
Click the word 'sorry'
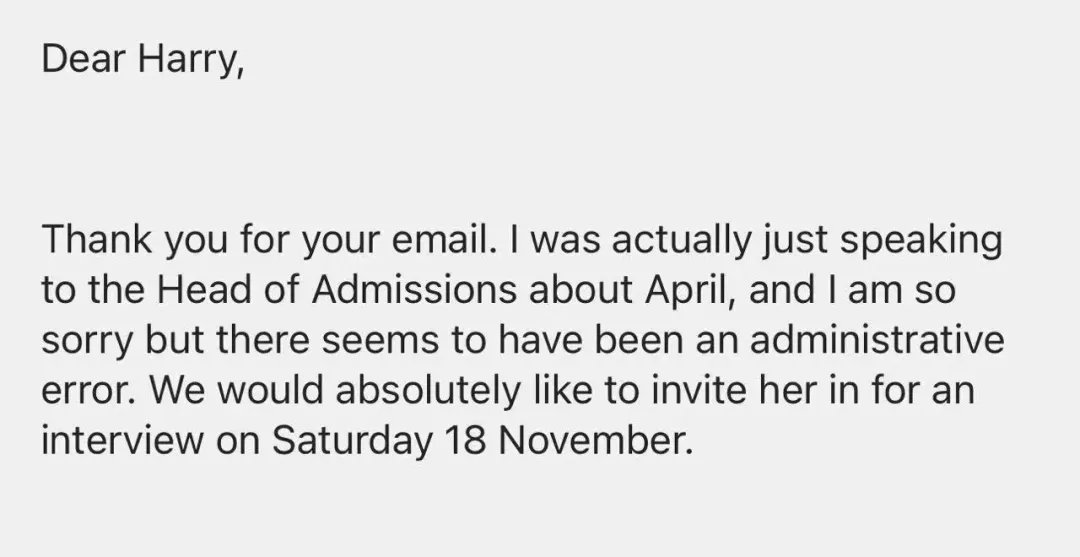coord(87,340)
